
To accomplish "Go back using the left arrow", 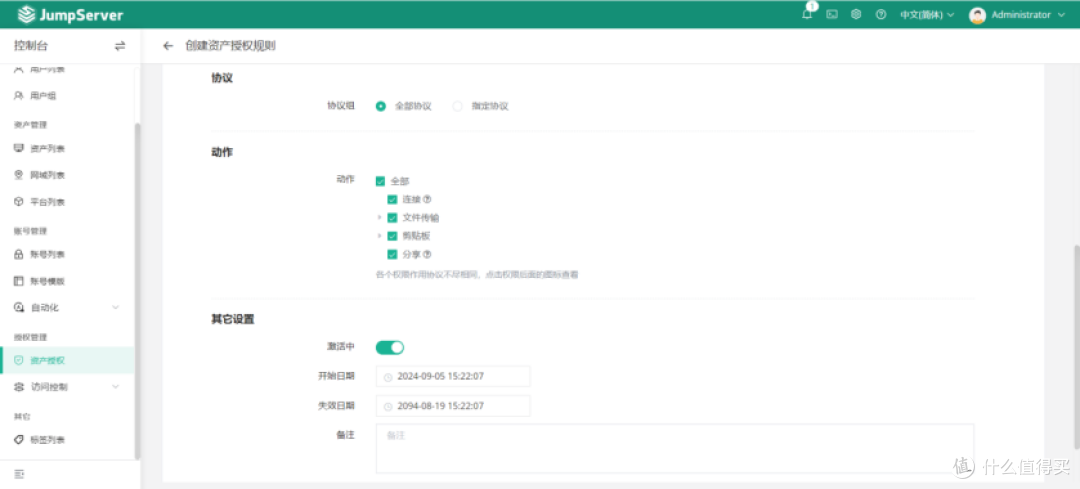I will point(167,46).
